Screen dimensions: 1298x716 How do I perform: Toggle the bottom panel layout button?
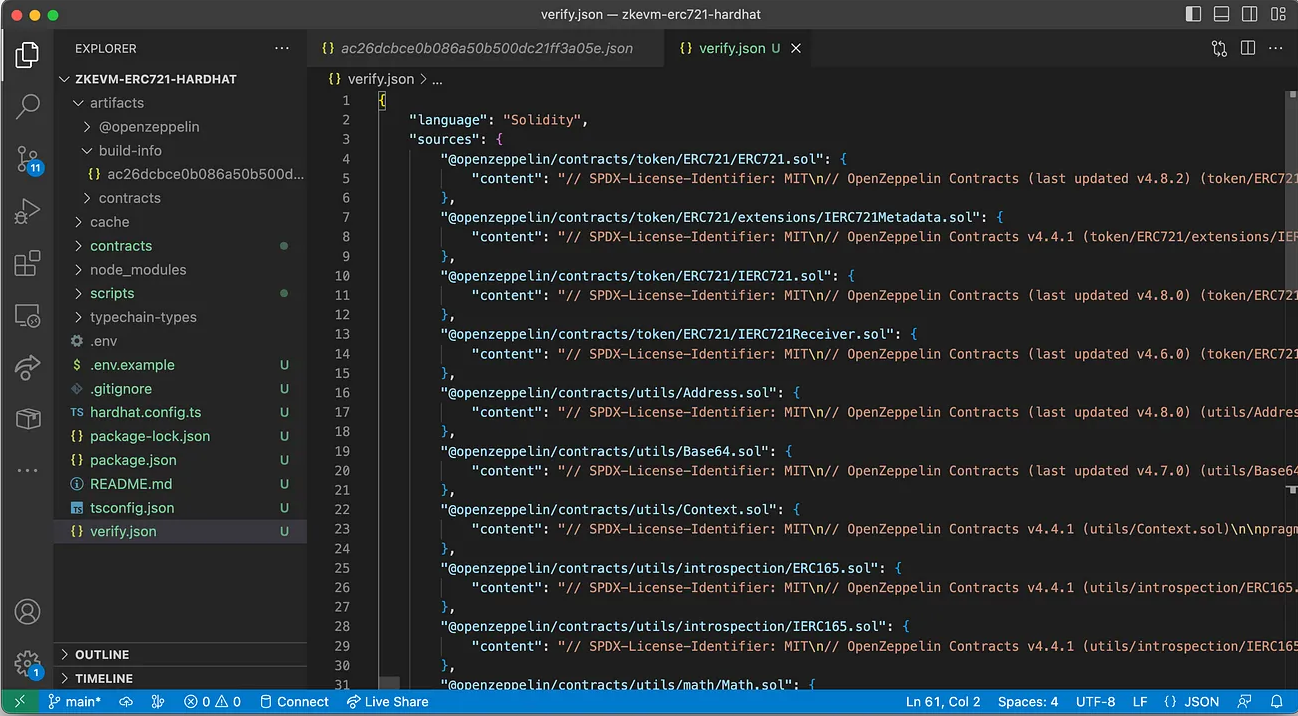pos(1221,15)
